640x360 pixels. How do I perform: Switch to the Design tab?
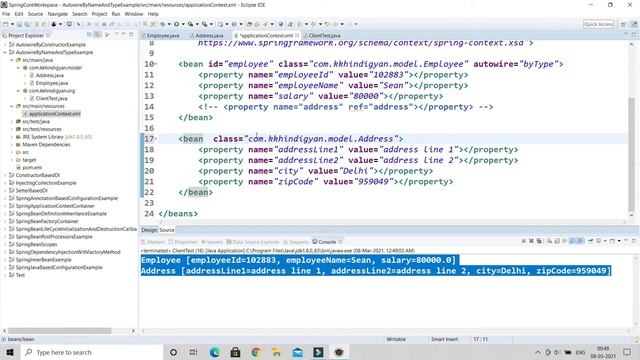coord(149,230)
